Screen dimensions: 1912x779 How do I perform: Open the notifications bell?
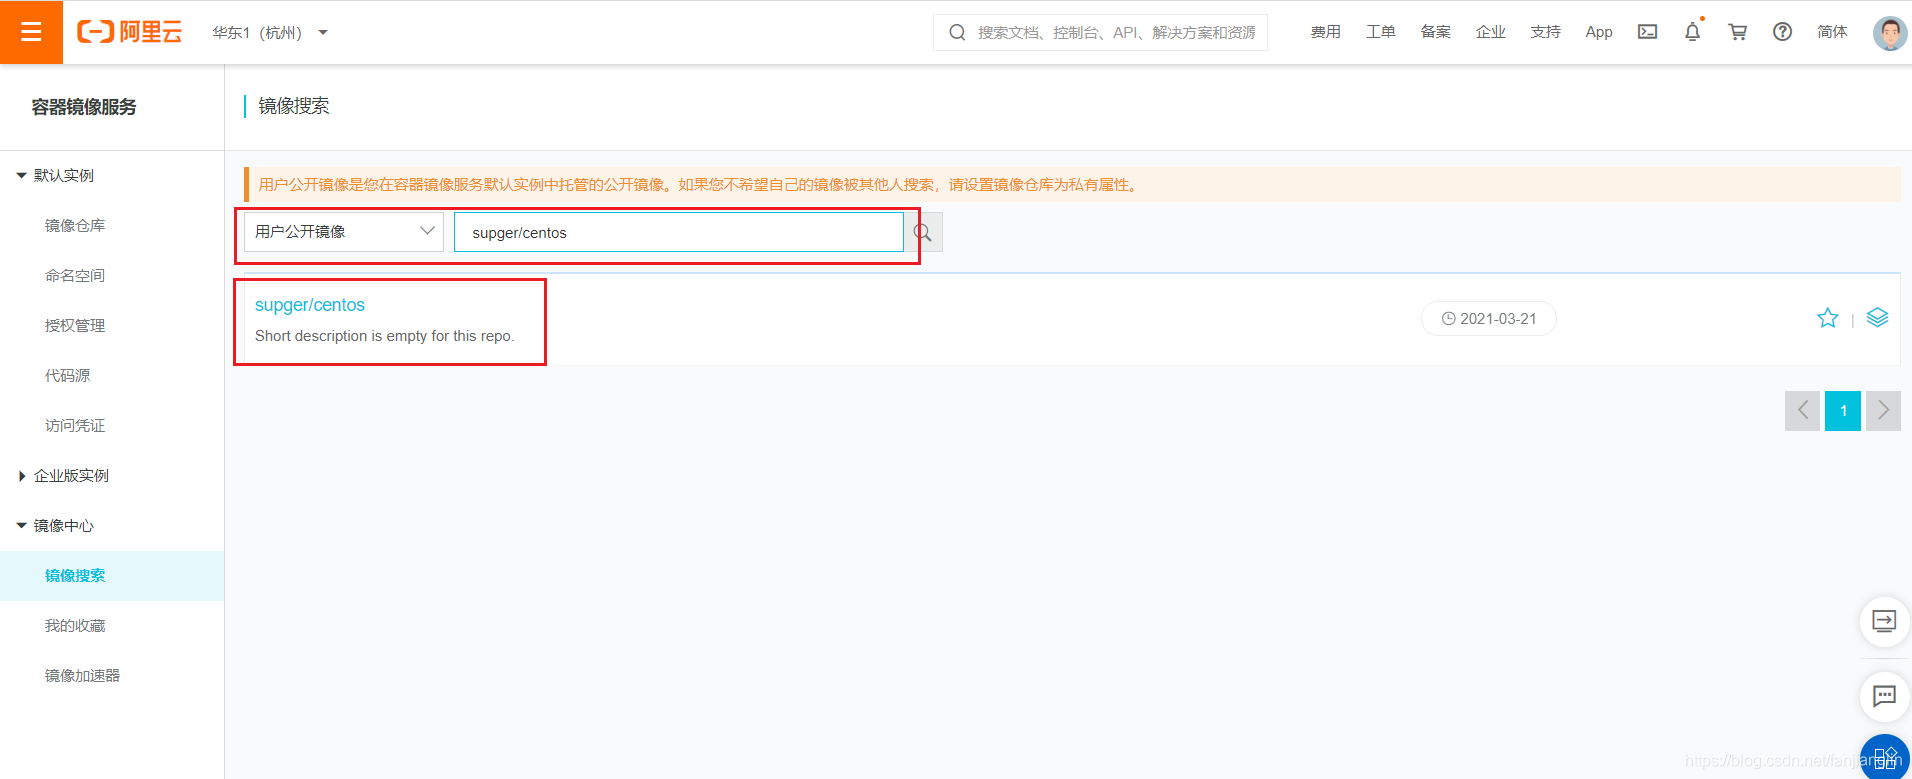tap(1692, 32)
